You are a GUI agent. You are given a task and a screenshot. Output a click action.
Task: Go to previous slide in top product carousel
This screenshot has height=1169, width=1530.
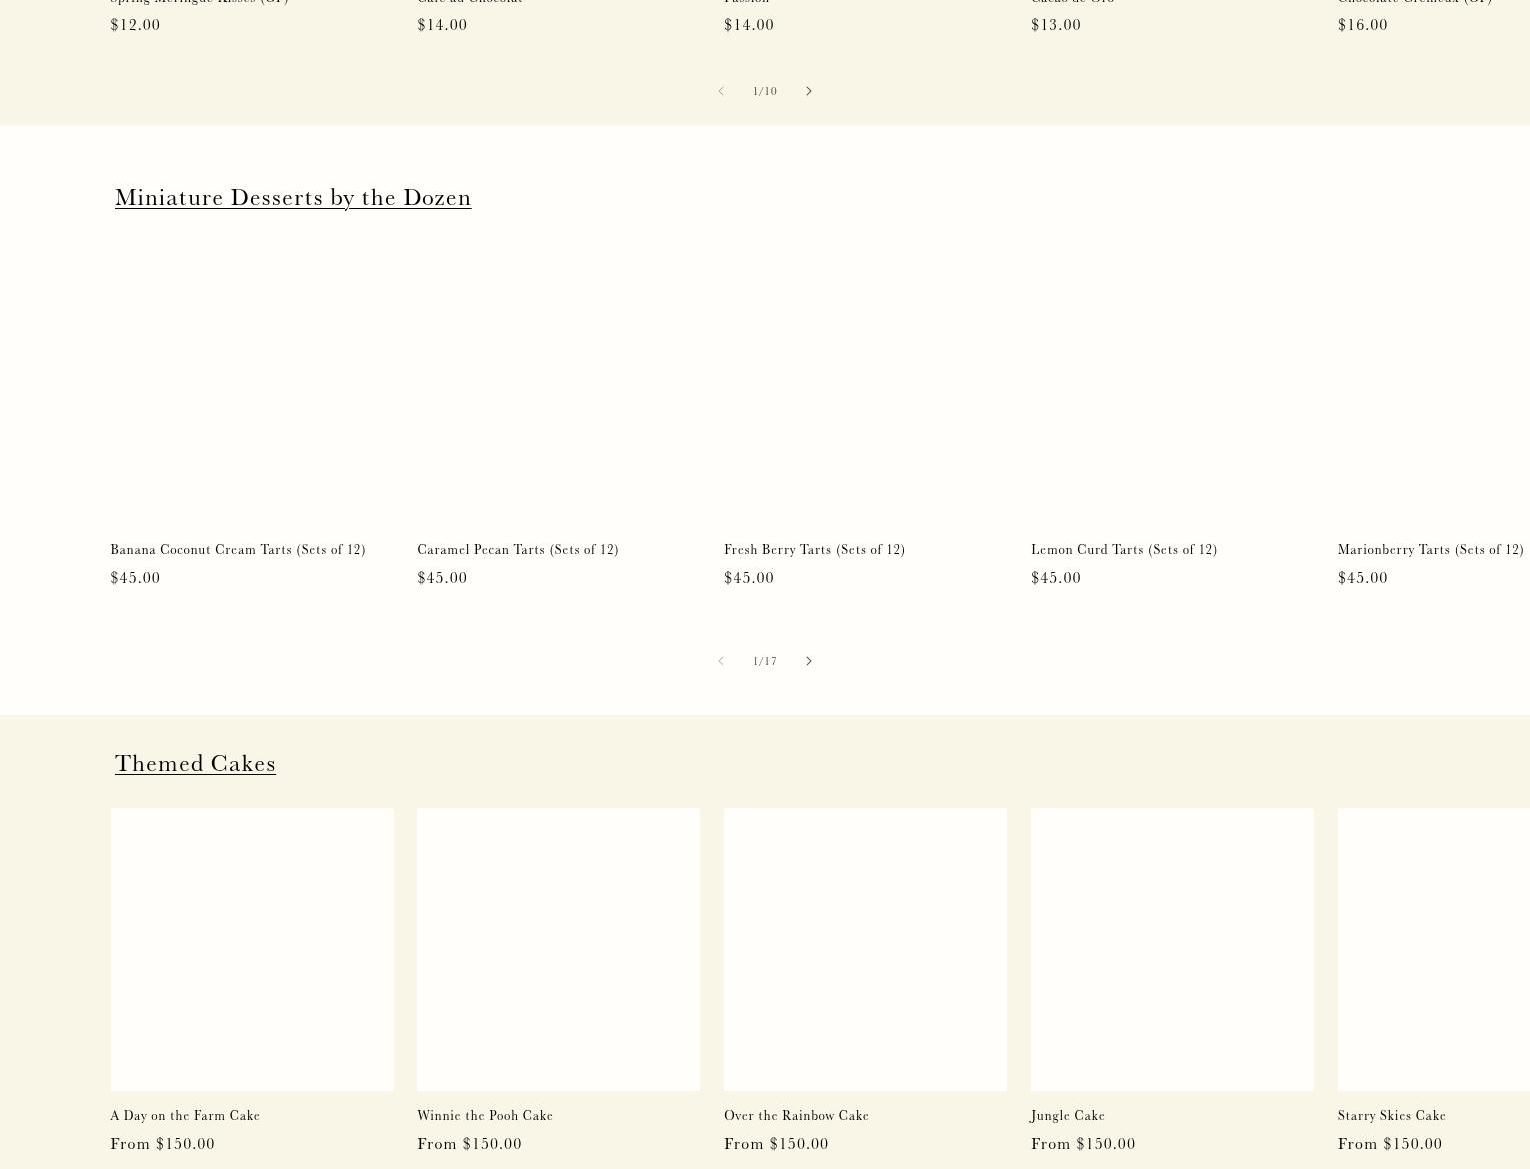click(720, 91)
